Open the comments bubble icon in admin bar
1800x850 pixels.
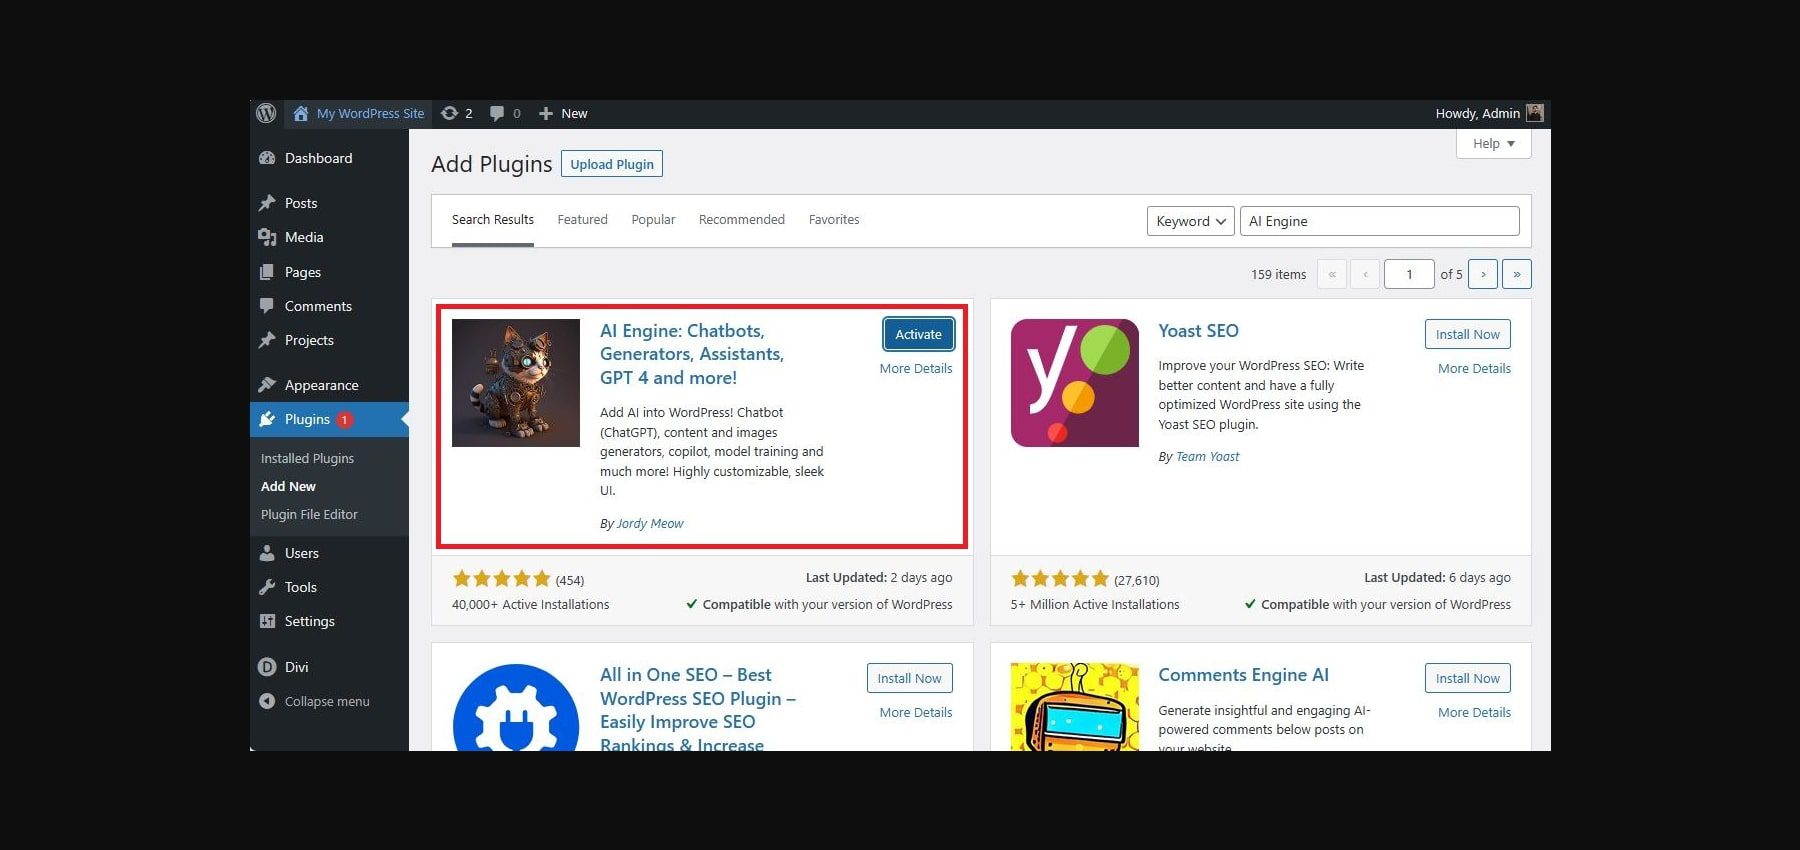tap(497, 113)
